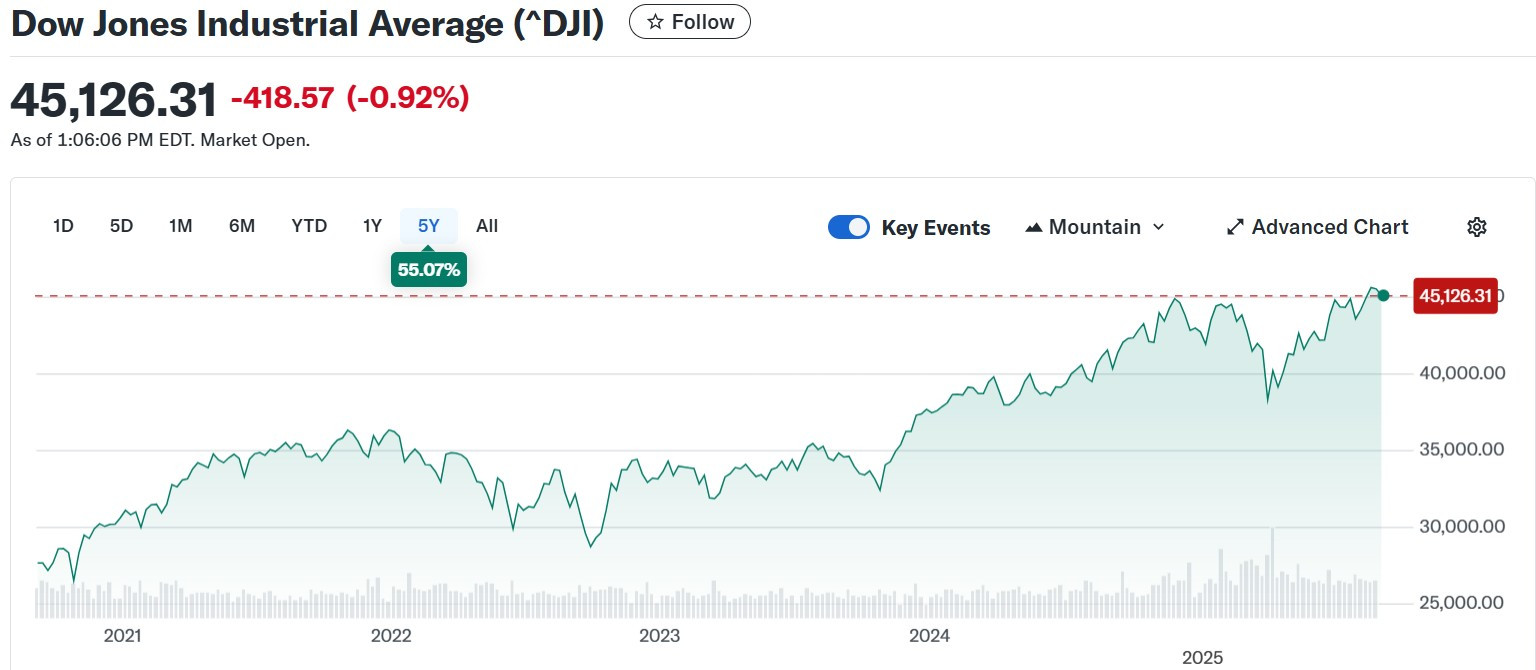This screenshot has height=670, width=1536.
Task: Open the Advanced Chart link
Action: point(1317,227)
